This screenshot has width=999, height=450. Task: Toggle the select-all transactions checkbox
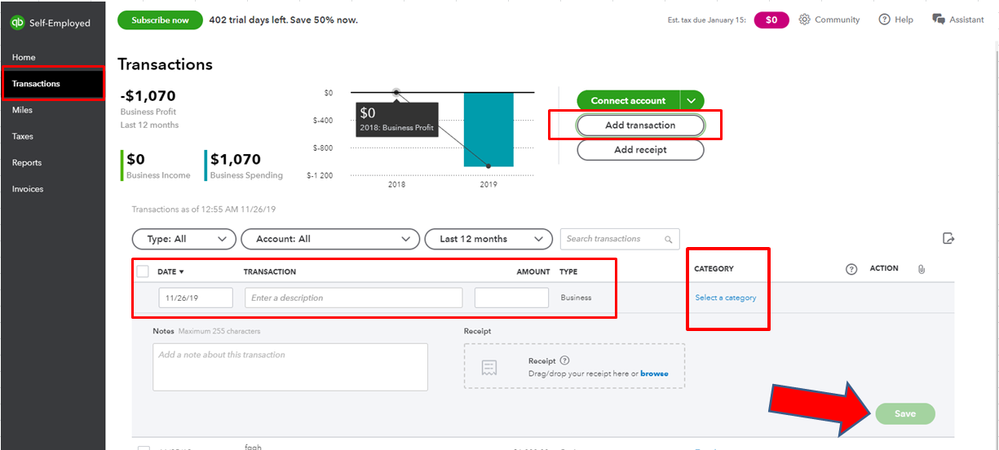point(142,271)
